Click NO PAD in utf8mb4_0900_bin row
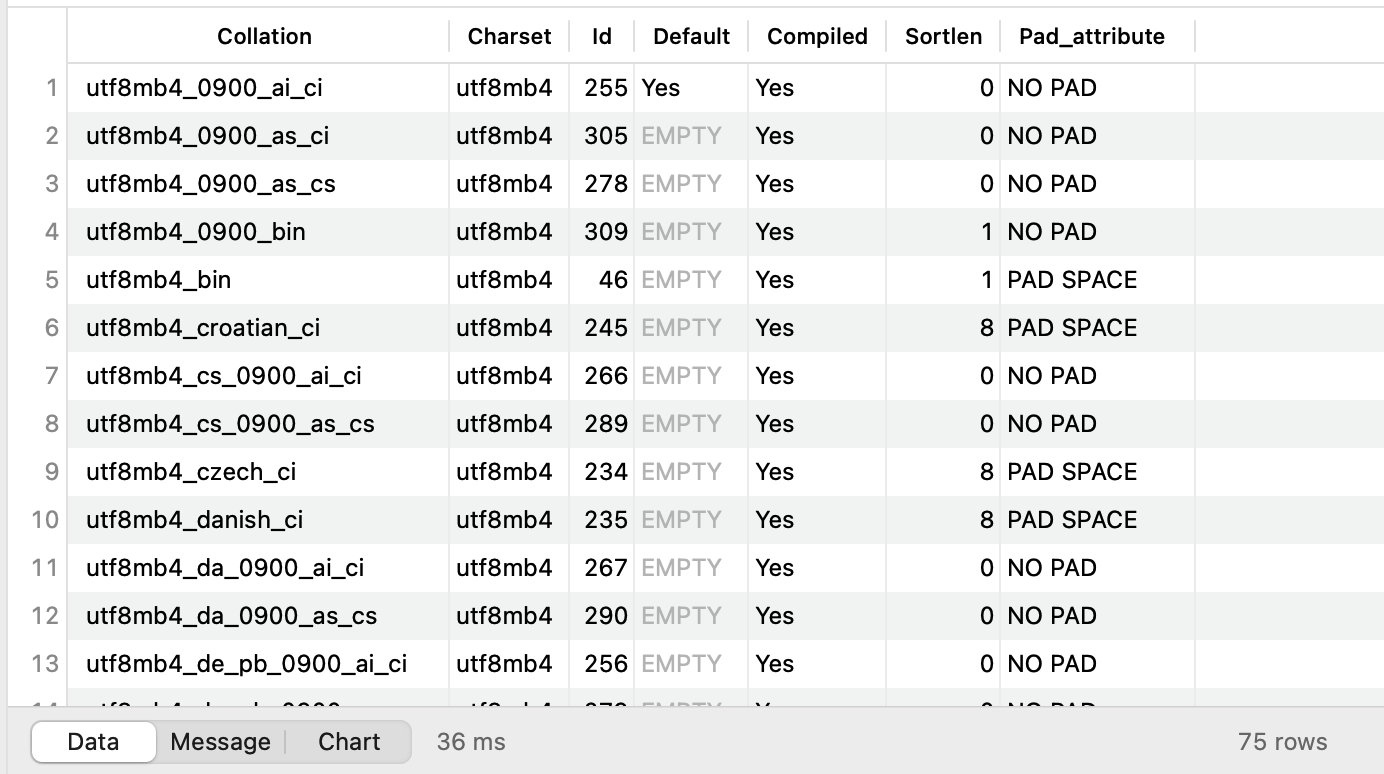 point(1052,232)
